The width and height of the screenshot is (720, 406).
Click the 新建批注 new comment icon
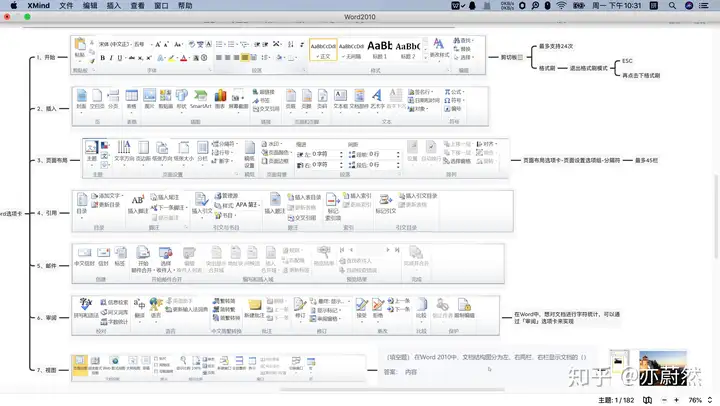254,304
